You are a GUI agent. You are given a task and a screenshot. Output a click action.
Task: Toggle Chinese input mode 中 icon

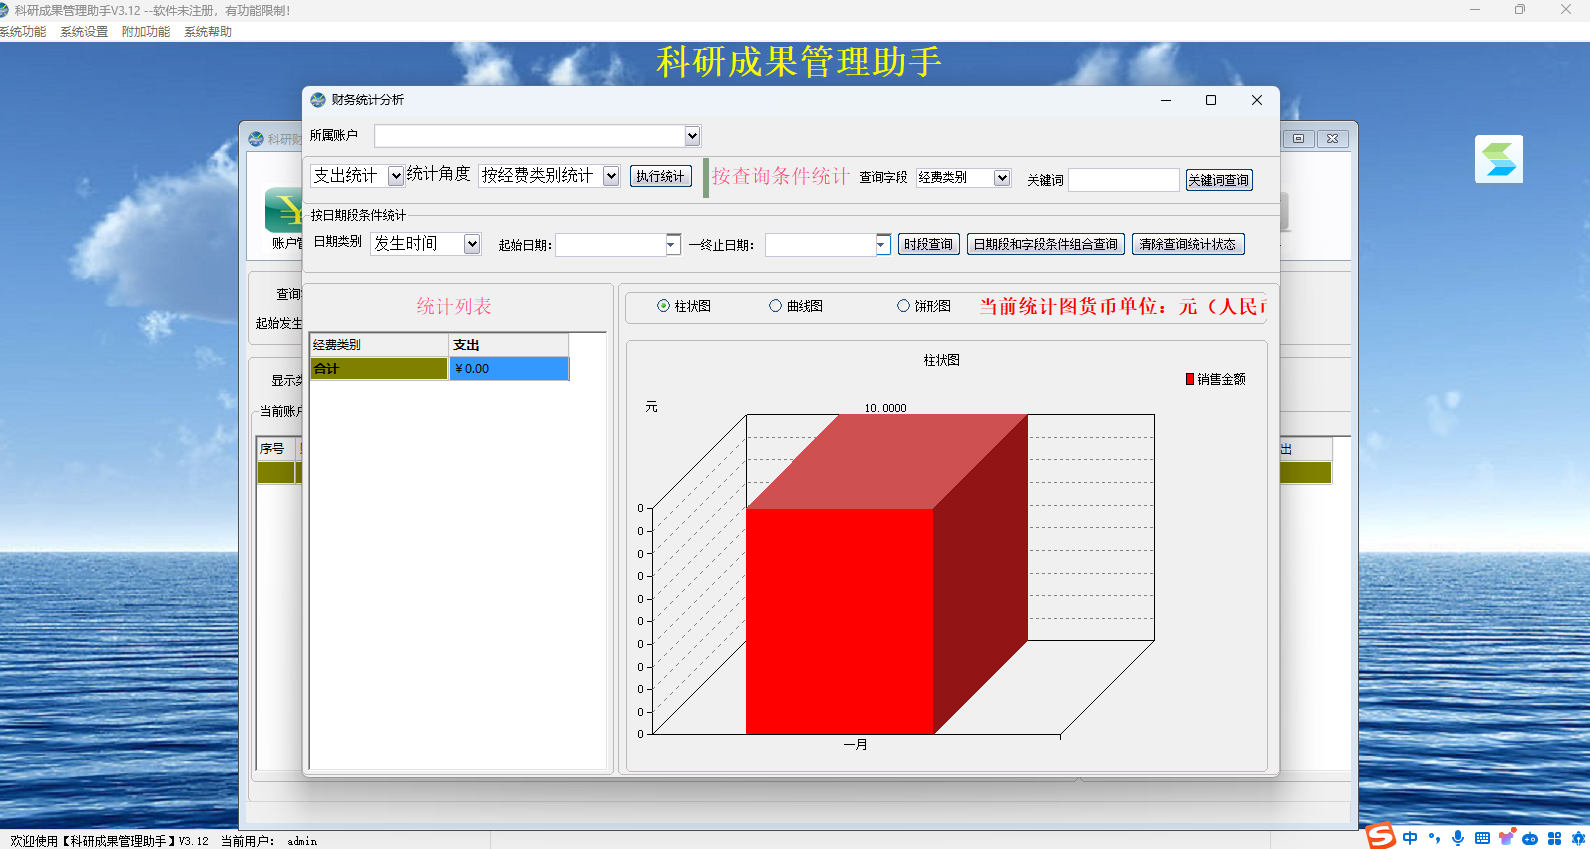click(x=1410, y=838)
